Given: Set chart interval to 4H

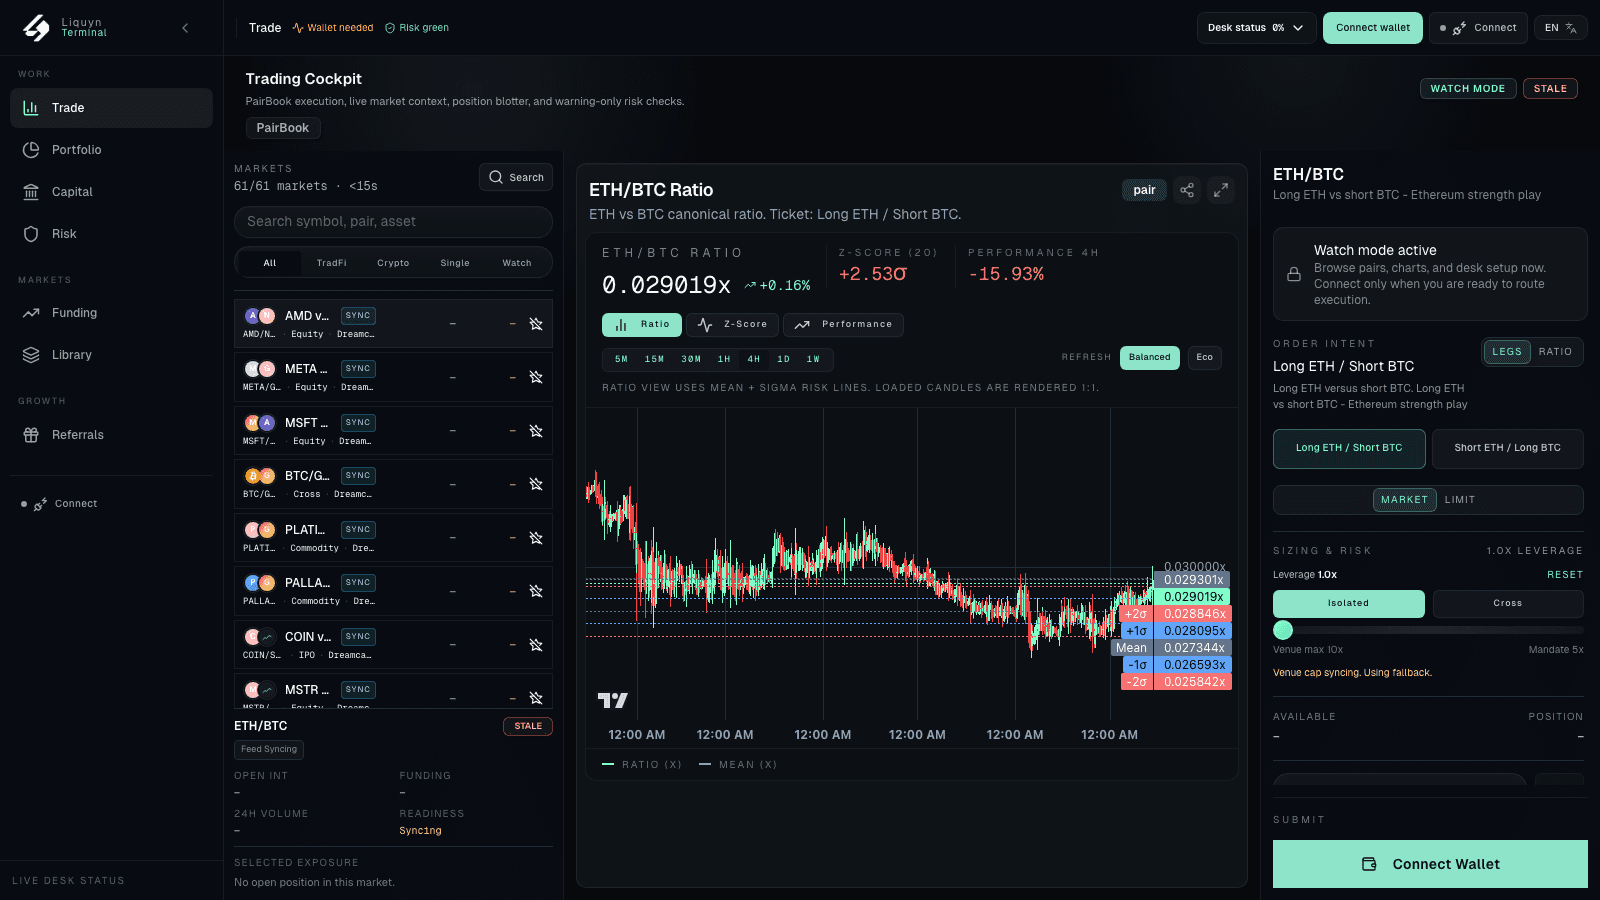Looking at the screenshot, I should pyautogui.click(x=754, y=359).
